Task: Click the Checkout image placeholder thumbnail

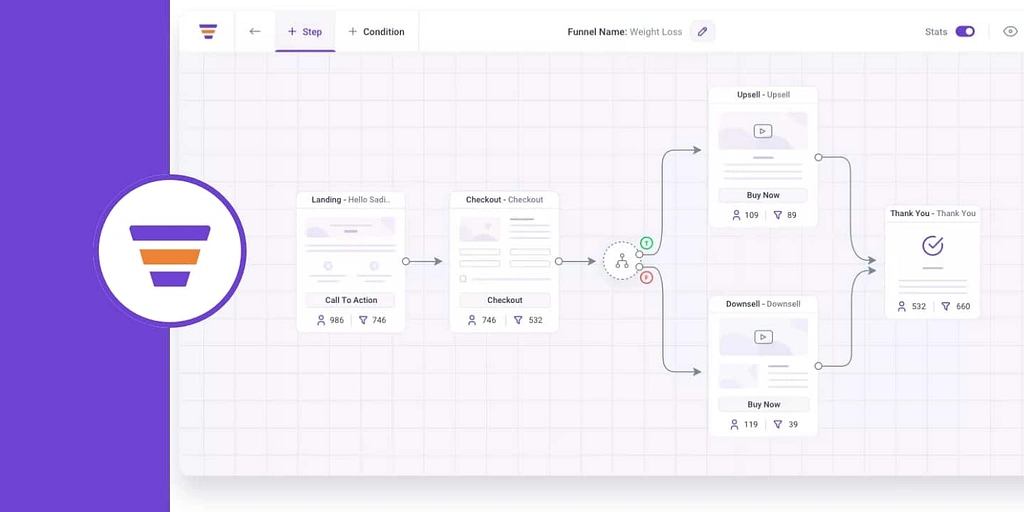Action: 480,229
